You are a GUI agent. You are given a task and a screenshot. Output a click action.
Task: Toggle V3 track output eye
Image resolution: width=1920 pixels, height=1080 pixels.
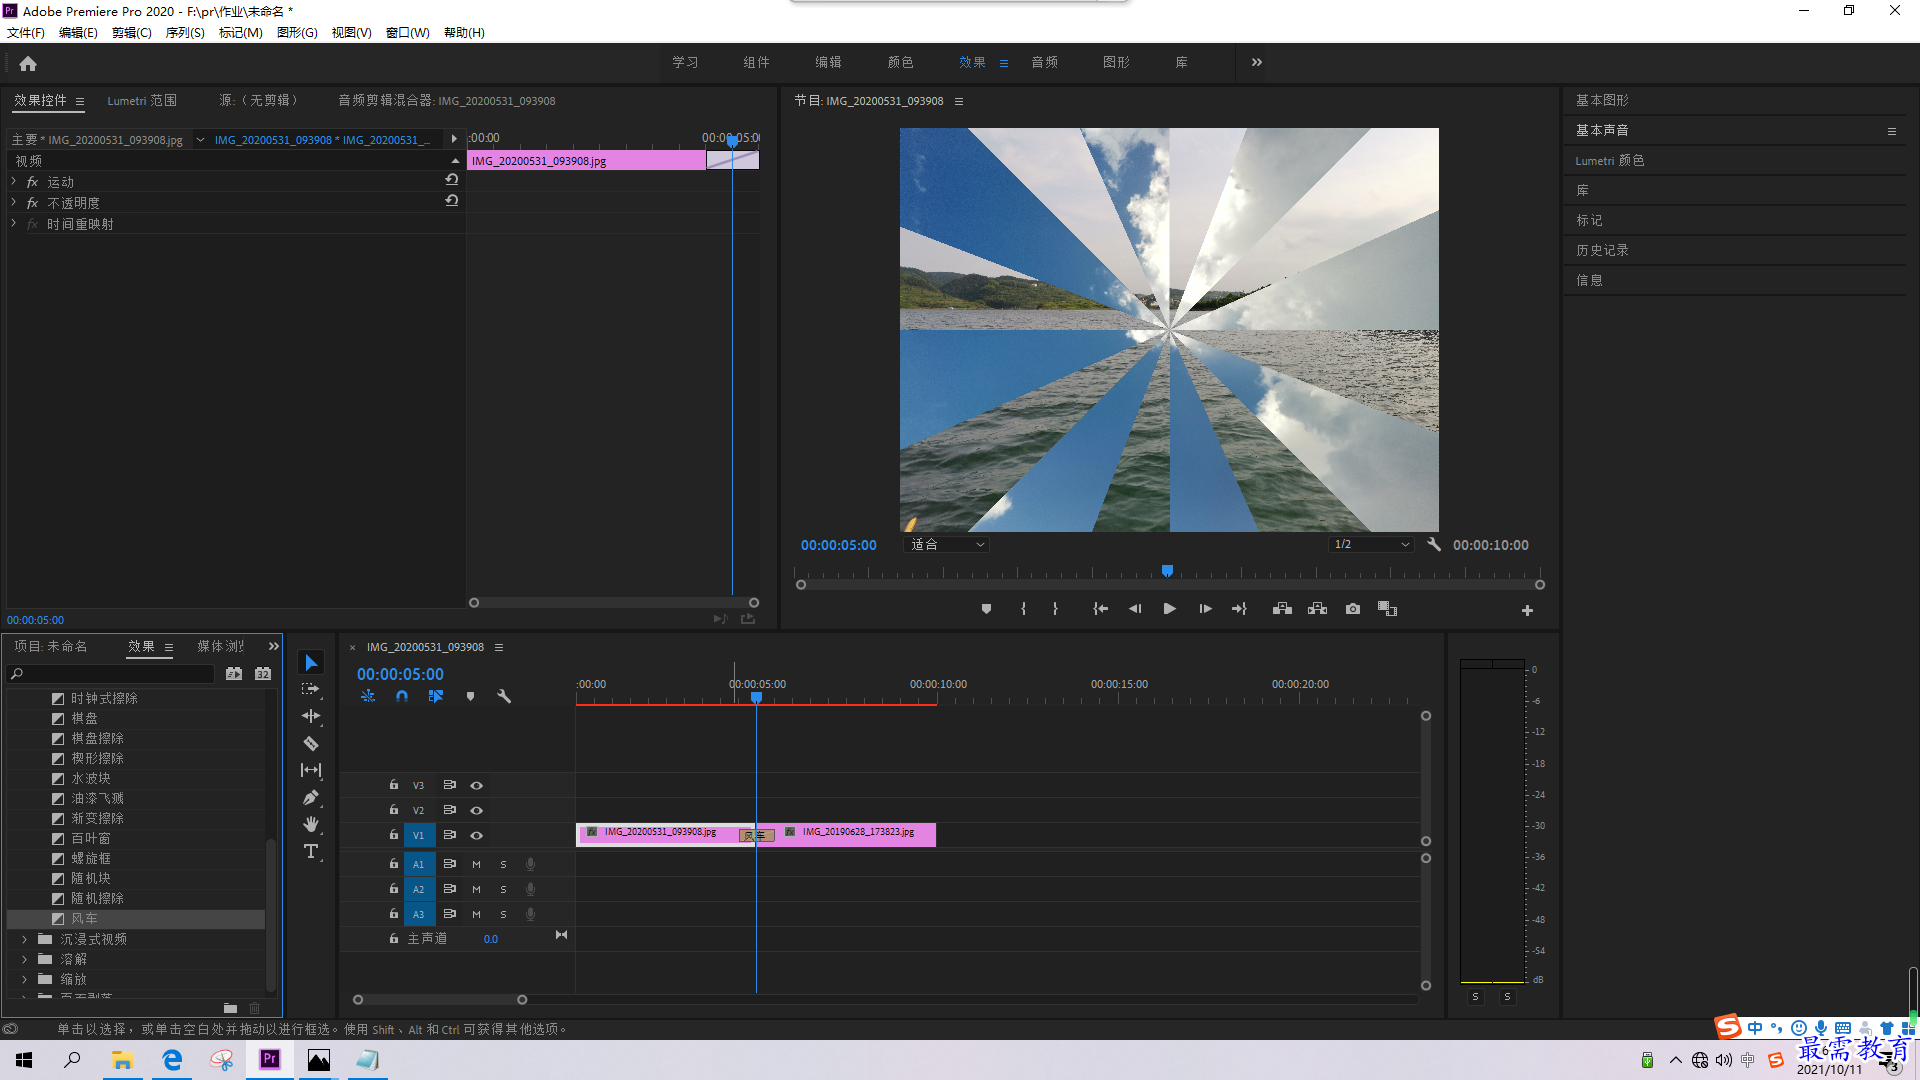476,786
